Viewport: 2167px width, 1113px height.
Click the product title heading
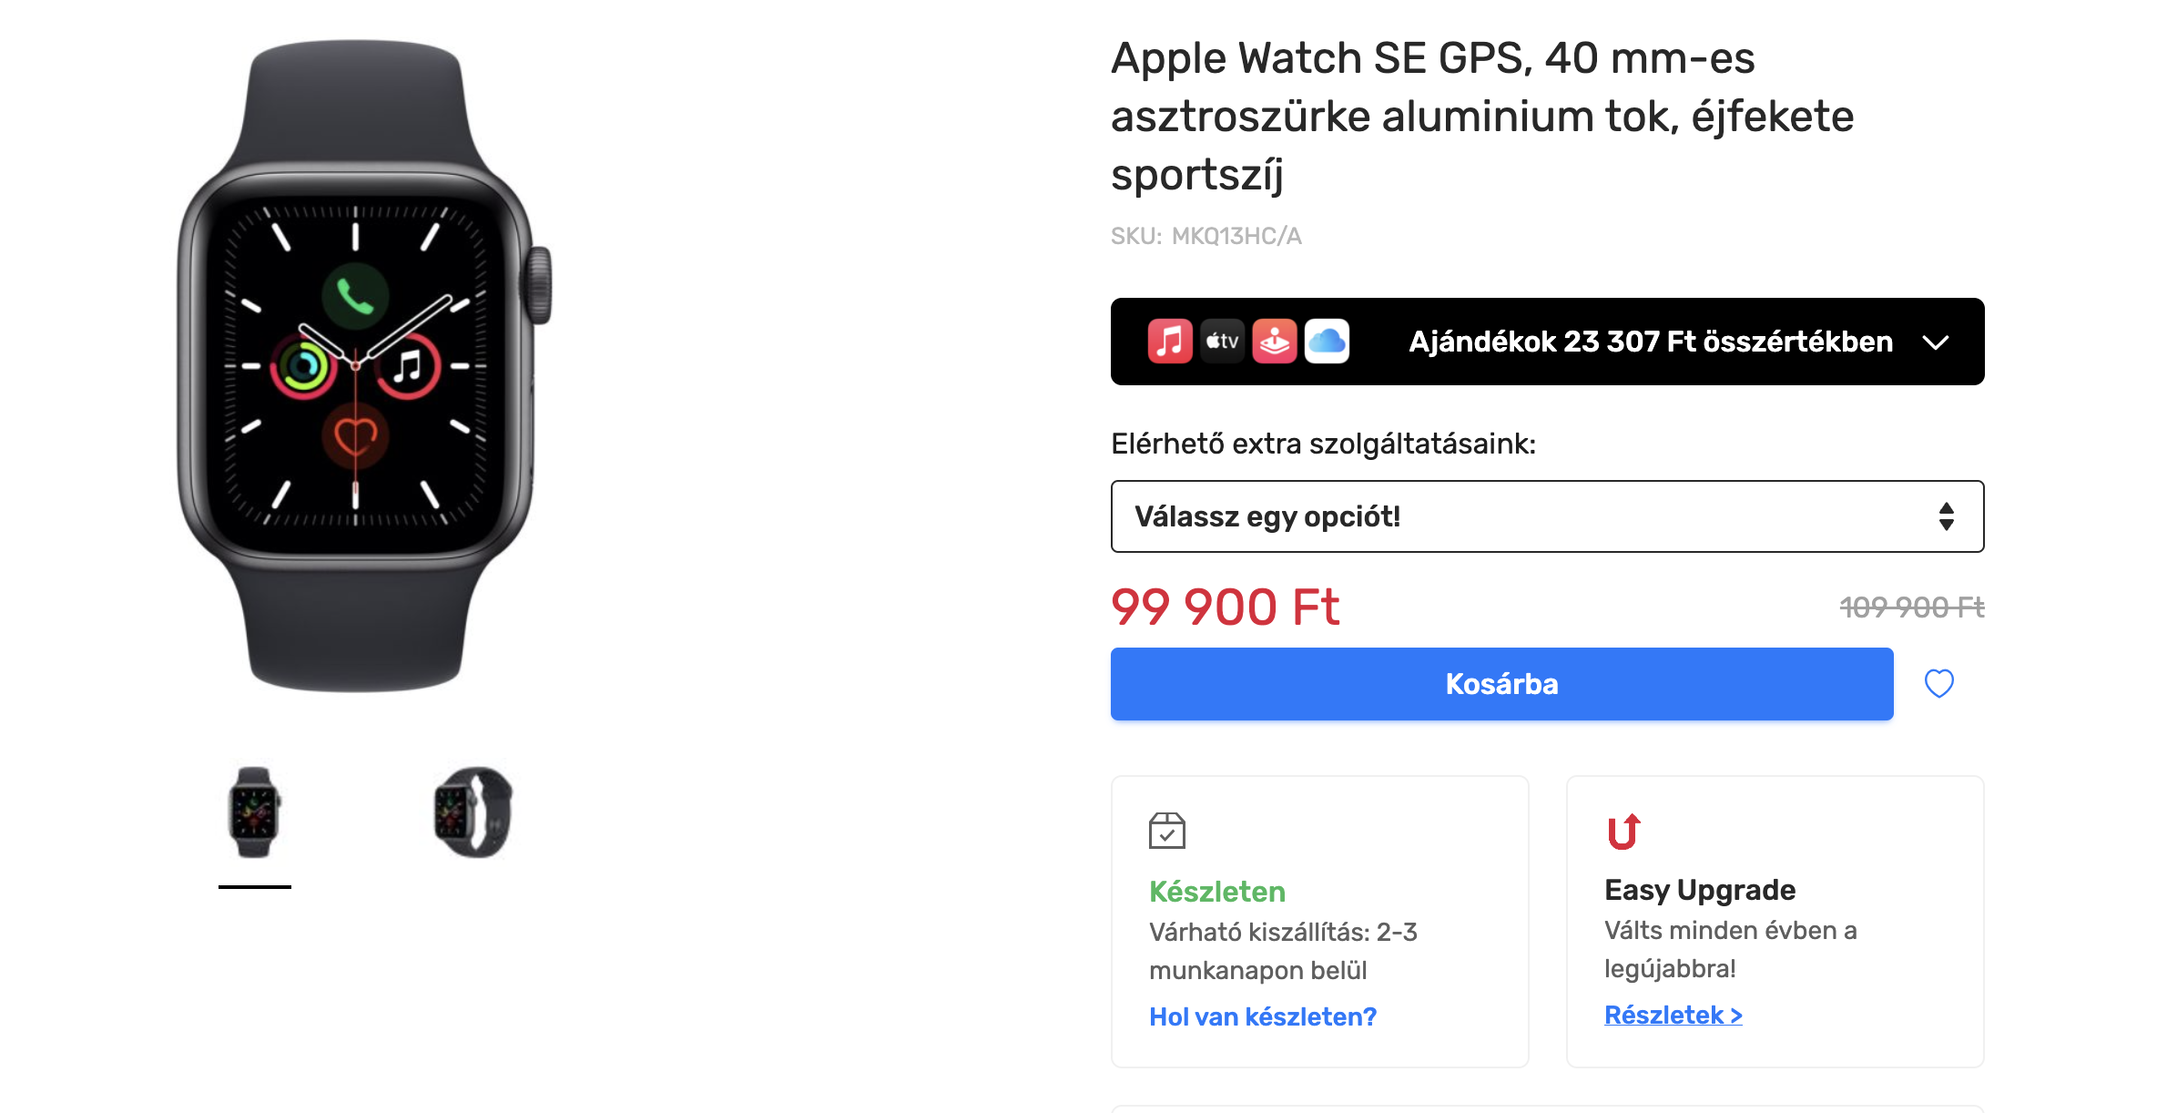click(1481, 116)
